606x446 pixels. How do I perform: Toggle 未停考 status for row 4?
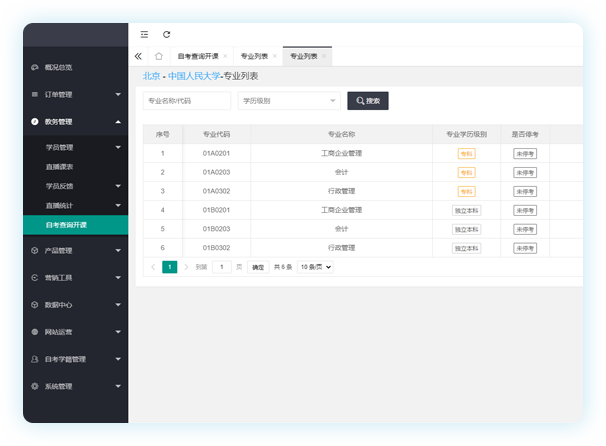click(525, 210)
